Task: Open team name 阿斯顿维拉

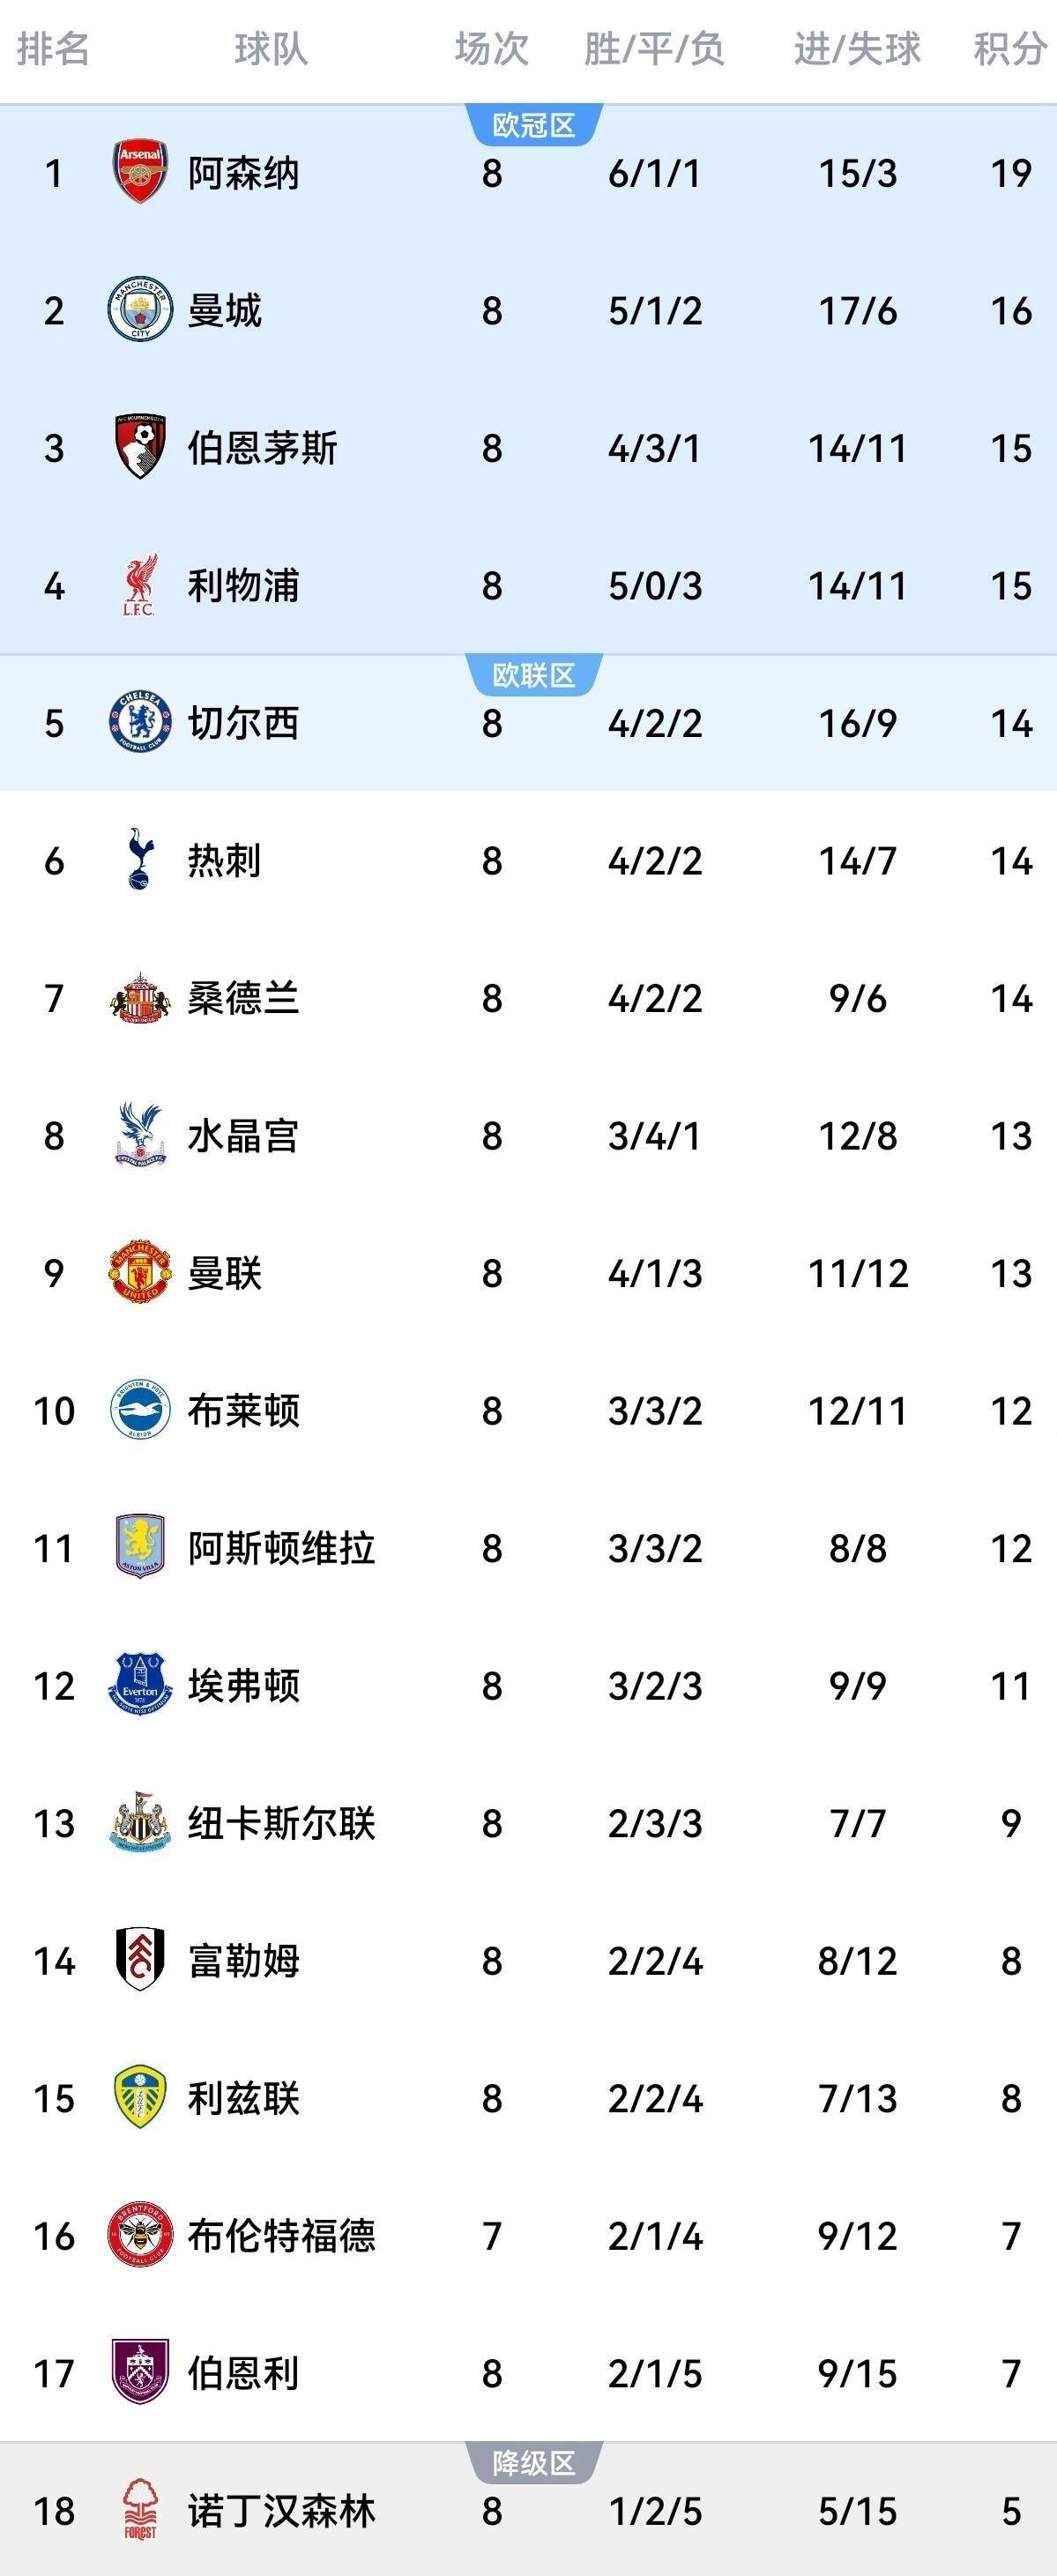Action: point(281,1548)
